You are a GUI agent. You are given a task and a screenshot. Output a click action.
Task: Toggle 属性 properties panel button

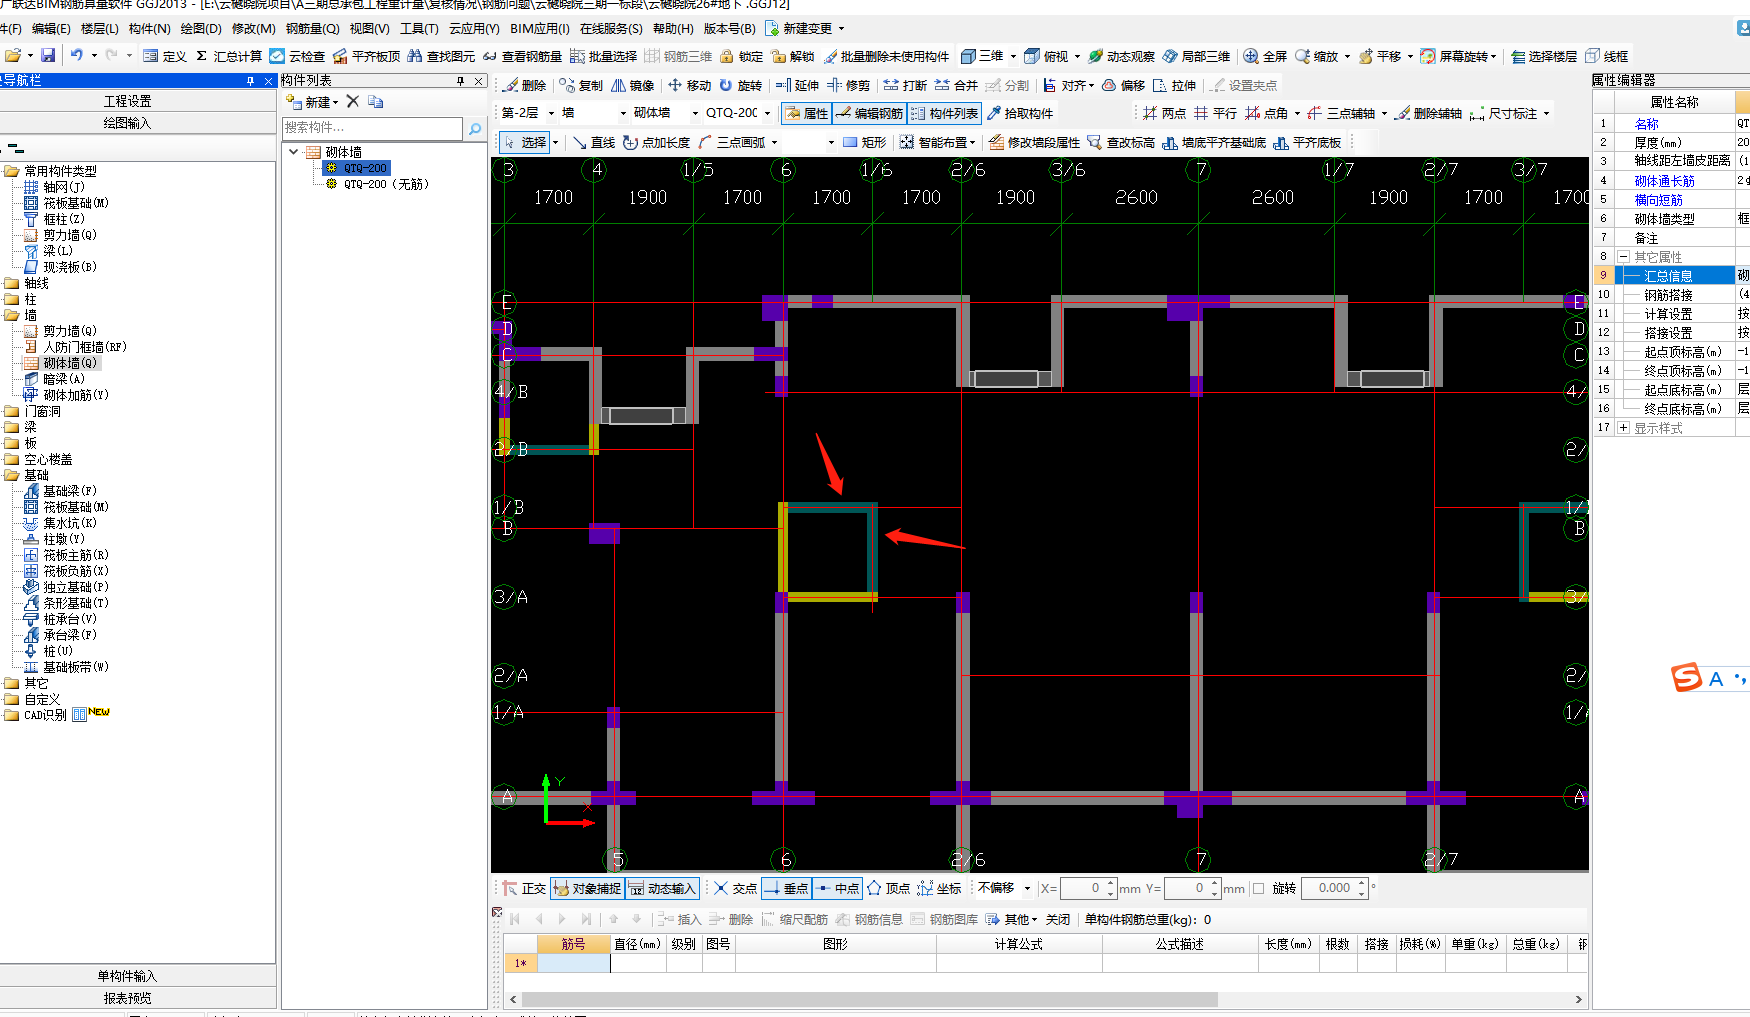pyautogui.click(x=806, y=113)
